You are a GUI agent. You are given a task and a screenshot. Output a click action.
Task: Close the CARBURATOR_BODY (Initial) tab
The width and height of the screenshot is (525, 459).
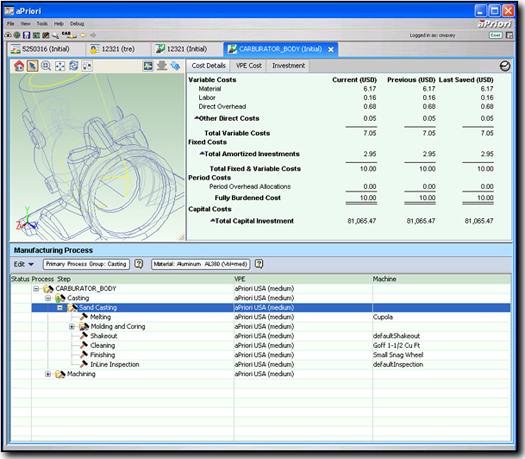tap(331, 50)
